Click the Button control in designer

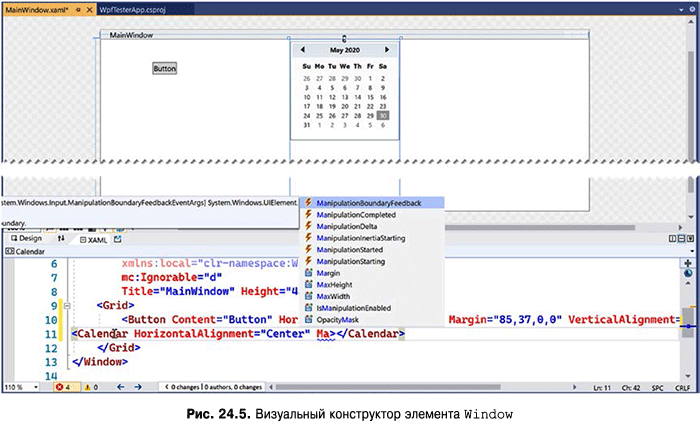click(164, 68)
